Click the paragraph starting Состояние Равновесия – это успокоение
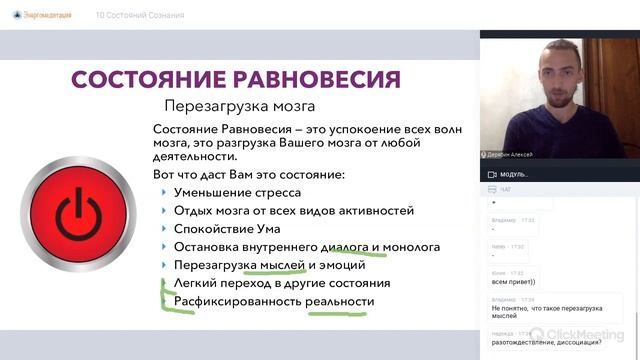Image resolution: width=640 pixels, height=360 pixels. click(307, 142)
